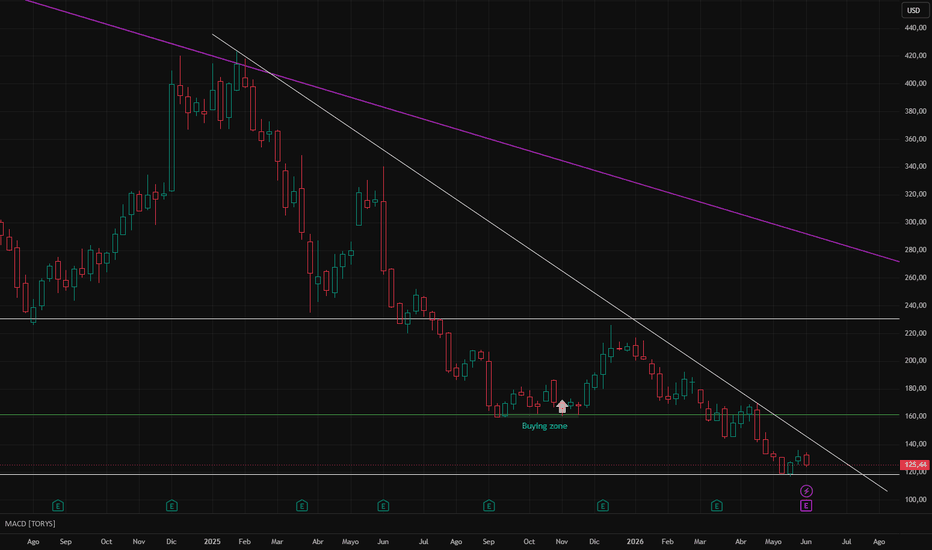Click the 140,00 price axis label

(915, 444)
